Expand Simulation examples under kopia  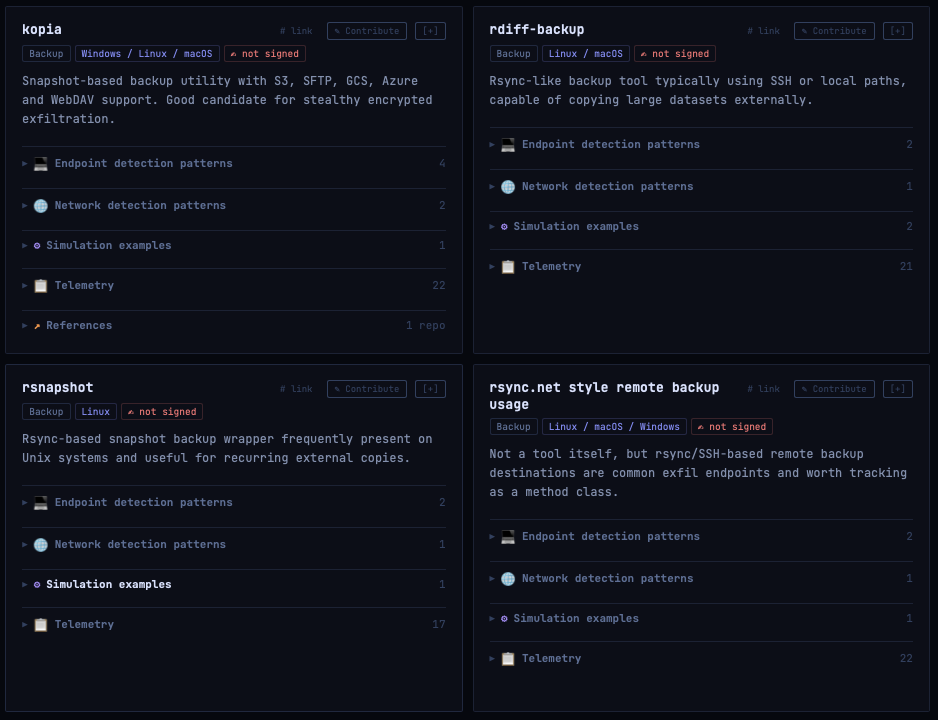point(108,246)
